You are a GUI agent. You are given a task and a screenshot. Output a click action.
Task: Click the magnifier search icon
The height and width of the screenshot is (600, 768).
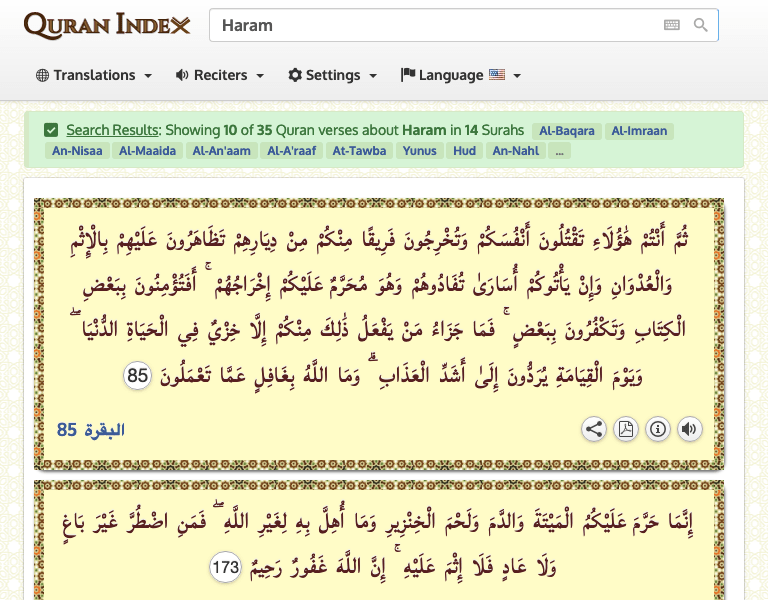[x=700, y=25]
